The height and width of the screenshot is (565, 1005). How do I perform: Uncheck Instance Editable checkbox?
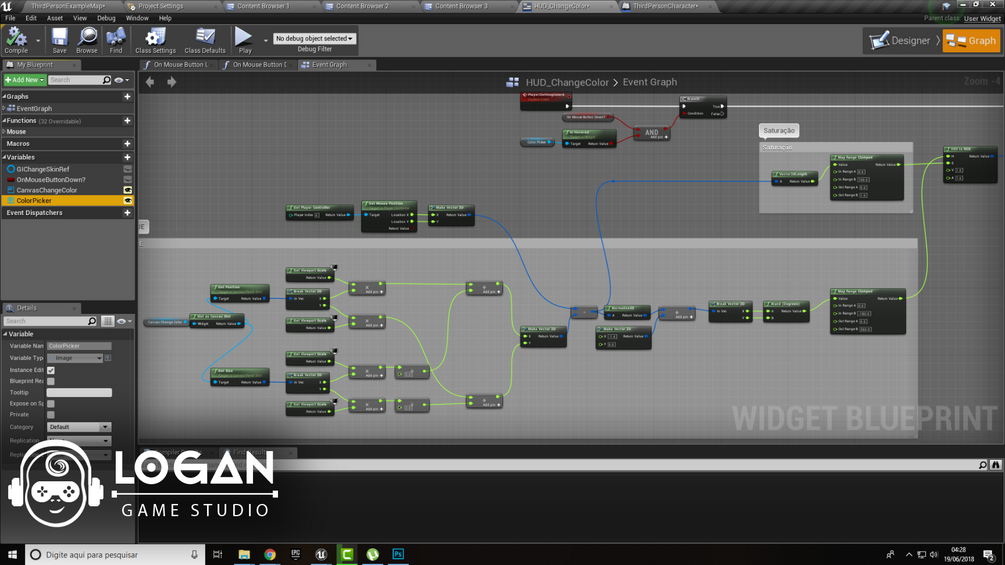point(51,370)
